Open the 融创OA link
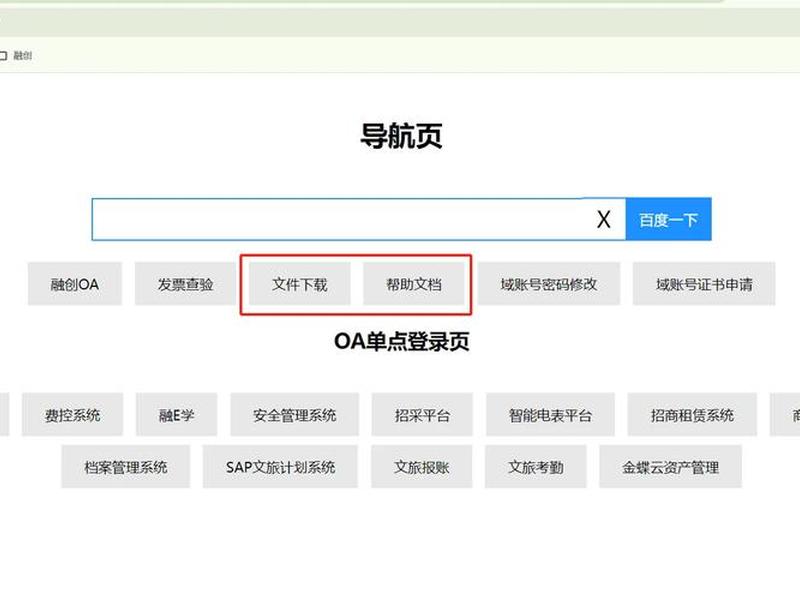Viewport: 800px width, 600px height. pos(74,284)
